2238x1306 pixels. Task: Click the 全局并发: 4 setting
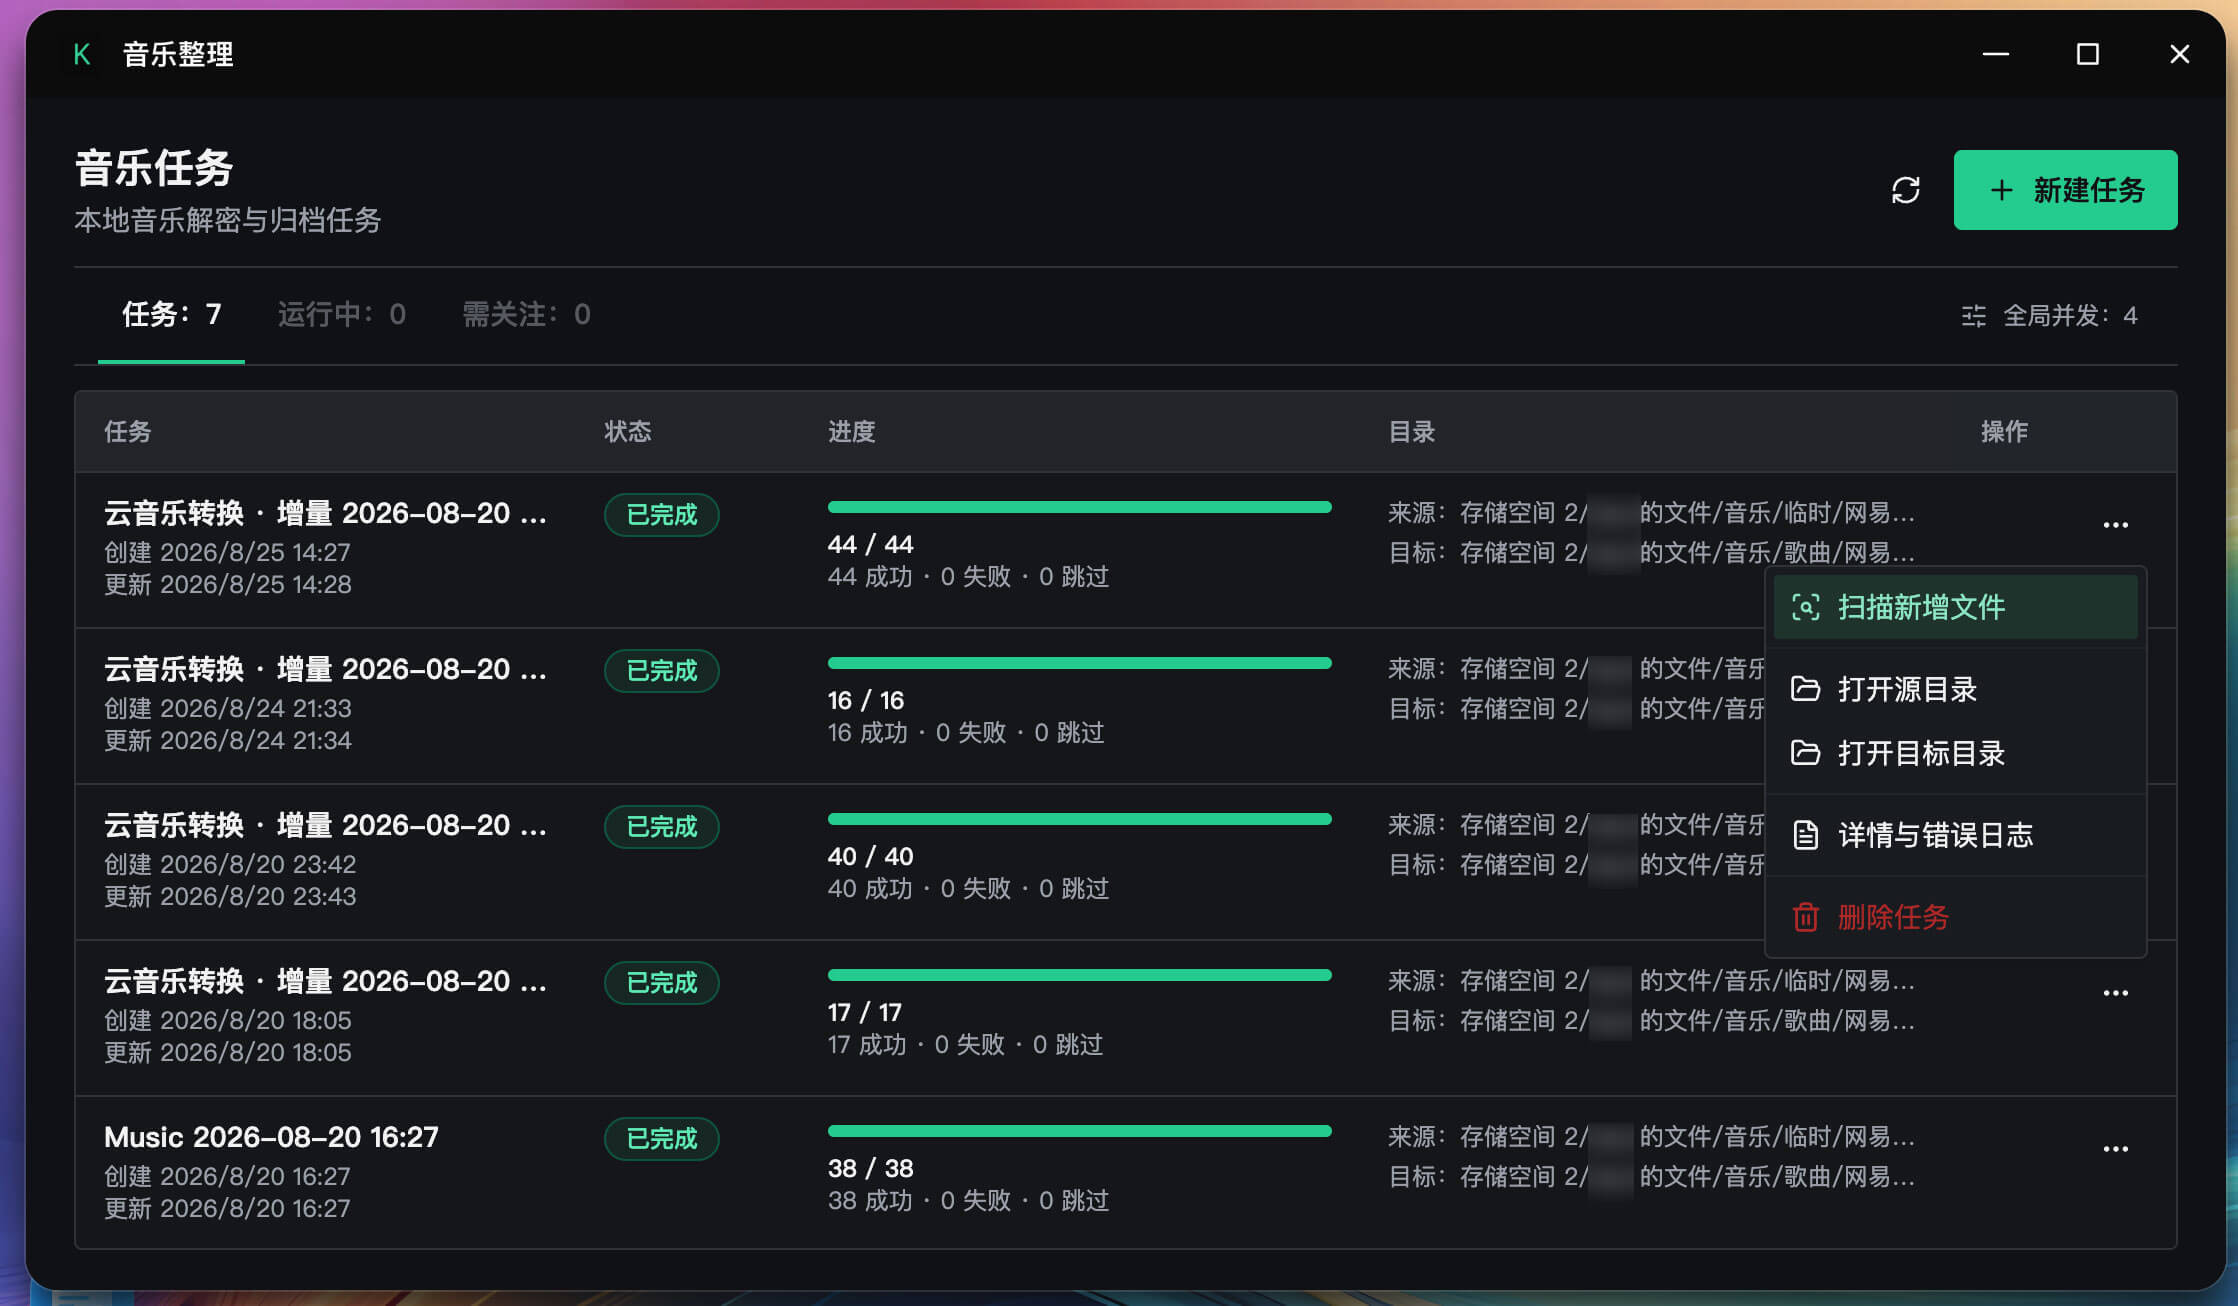2049,316
